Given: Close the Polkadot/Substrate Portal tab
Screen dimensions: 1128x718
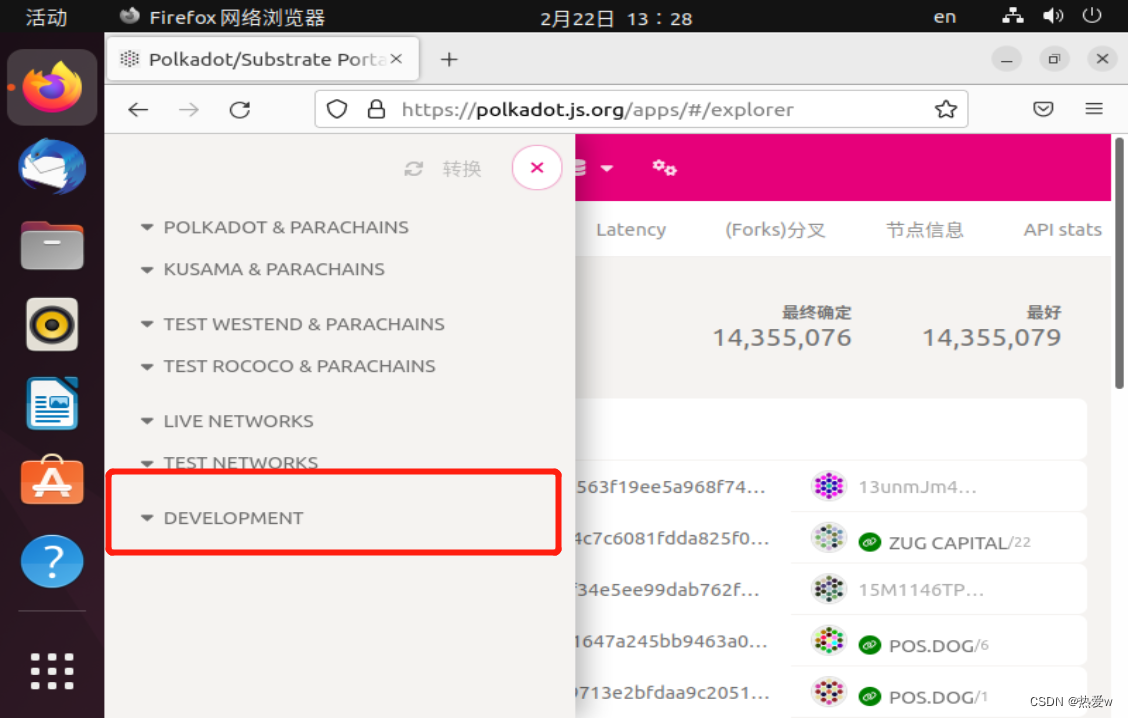Looking at the screenshot, I should click(x=396, y=59).
